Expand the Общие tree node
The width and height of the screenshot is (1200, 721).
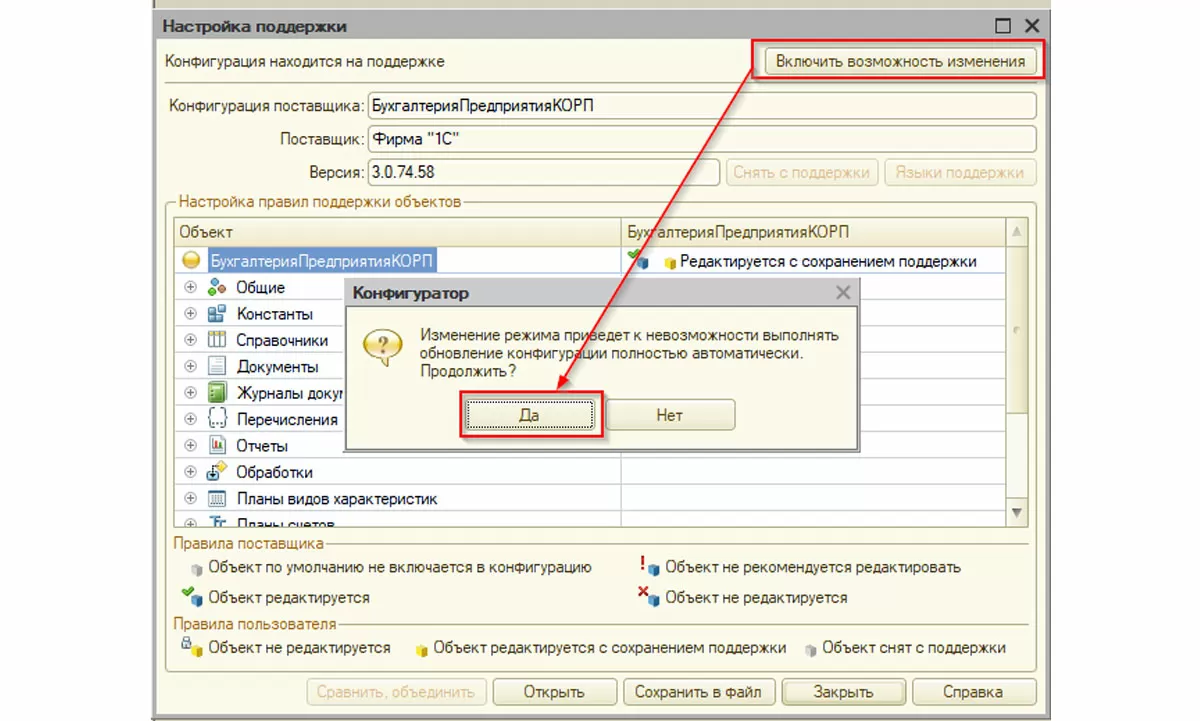point(191,287)
